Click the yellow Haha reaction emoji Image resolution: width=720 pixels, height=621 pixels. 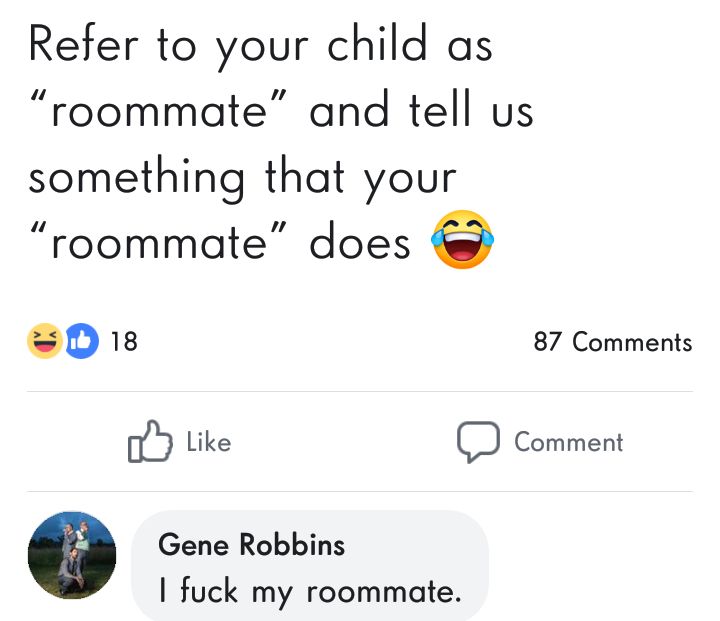pyautogui.click(x=45, y=342)
